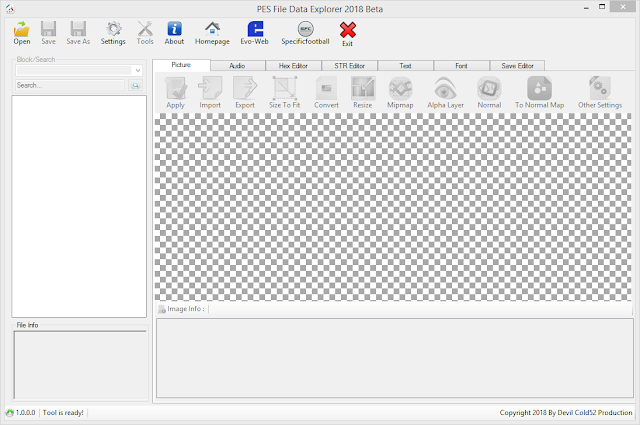This screenshot has width=640, height=425.
Task: Click the checkered image preview area
Action: click(393, 207)
